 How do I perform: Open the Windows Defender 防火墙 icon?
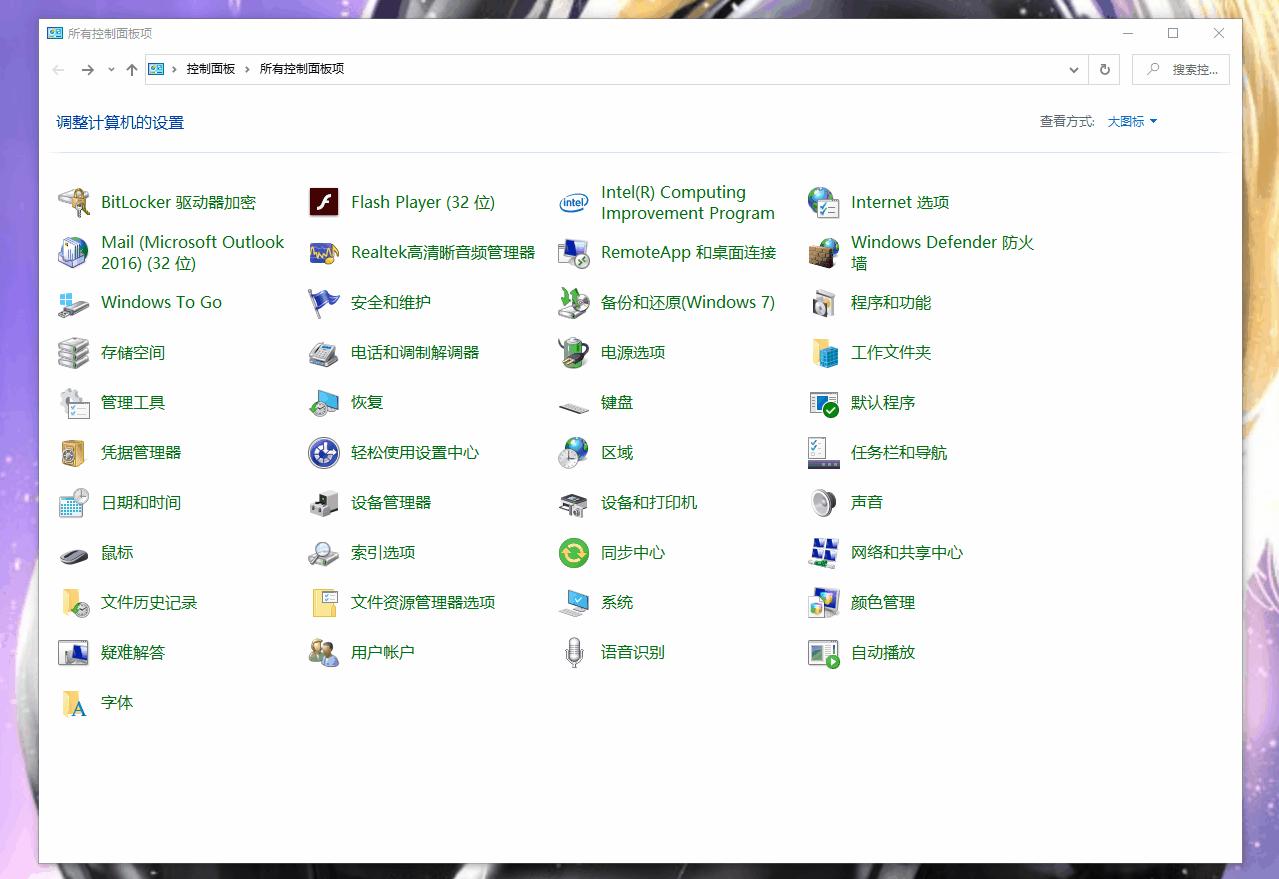[x=824, y=253]
